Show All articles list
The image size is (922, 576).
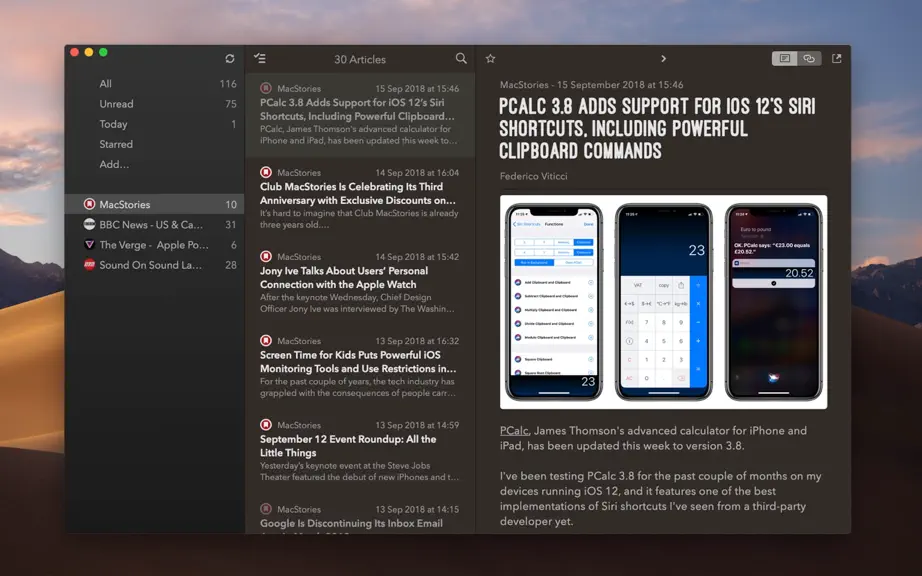coord(154,83)
